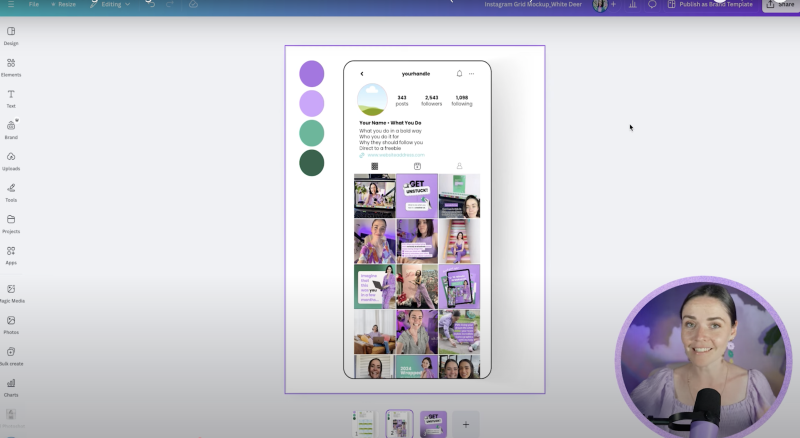This screenshot has width=800, height=438.
Task: Click the '343 posts' count
Action: tap(402, 101)
